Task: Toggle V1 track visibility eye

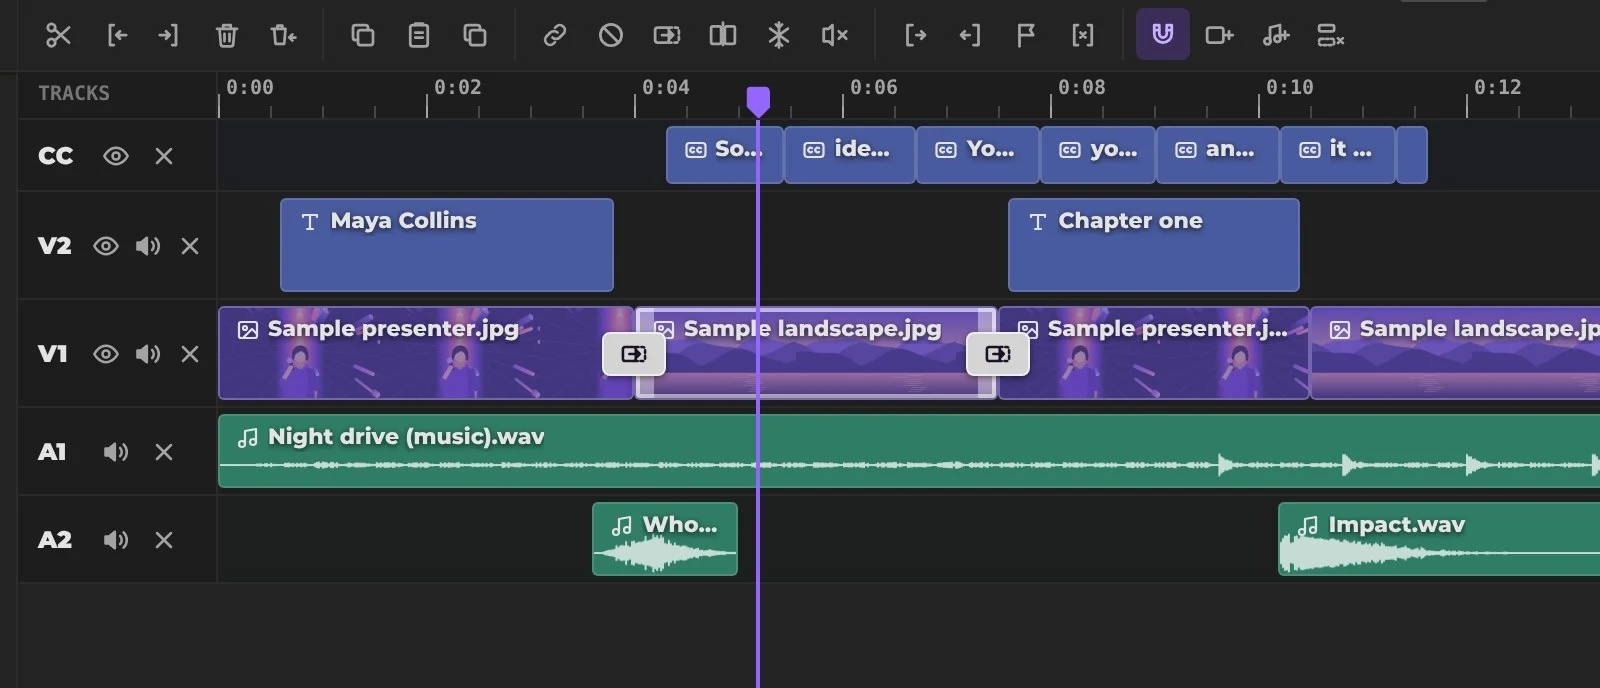Action: pyautogui.click(x=106, y=354)
